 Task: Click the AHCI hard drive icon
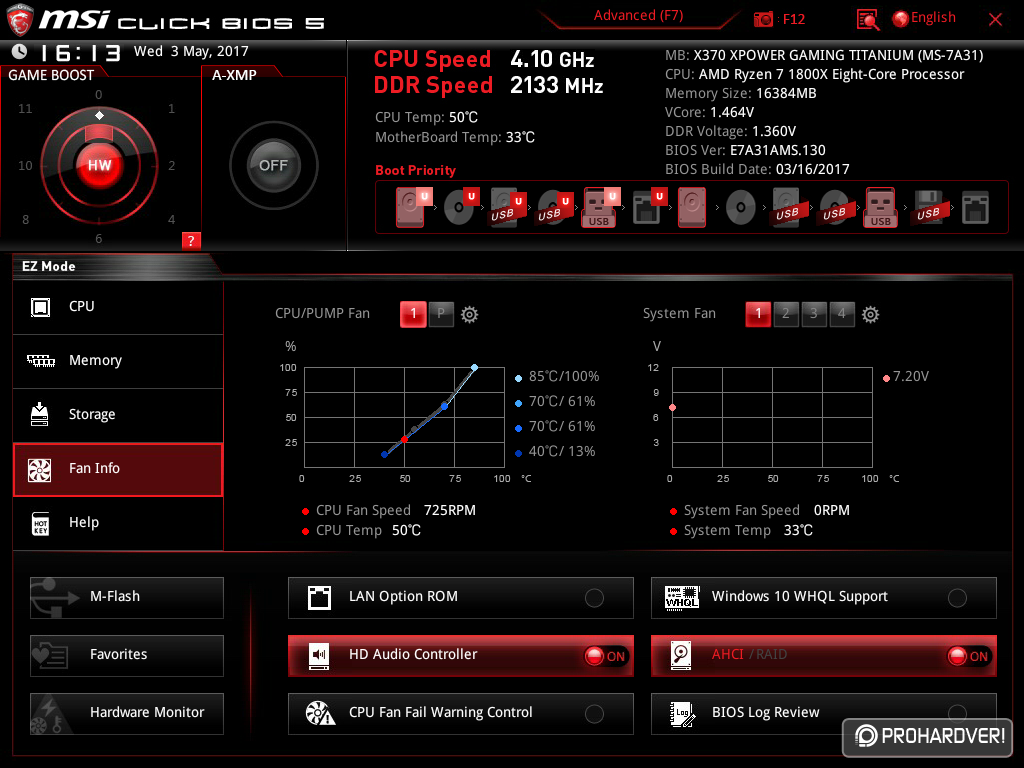click(681, 656)
